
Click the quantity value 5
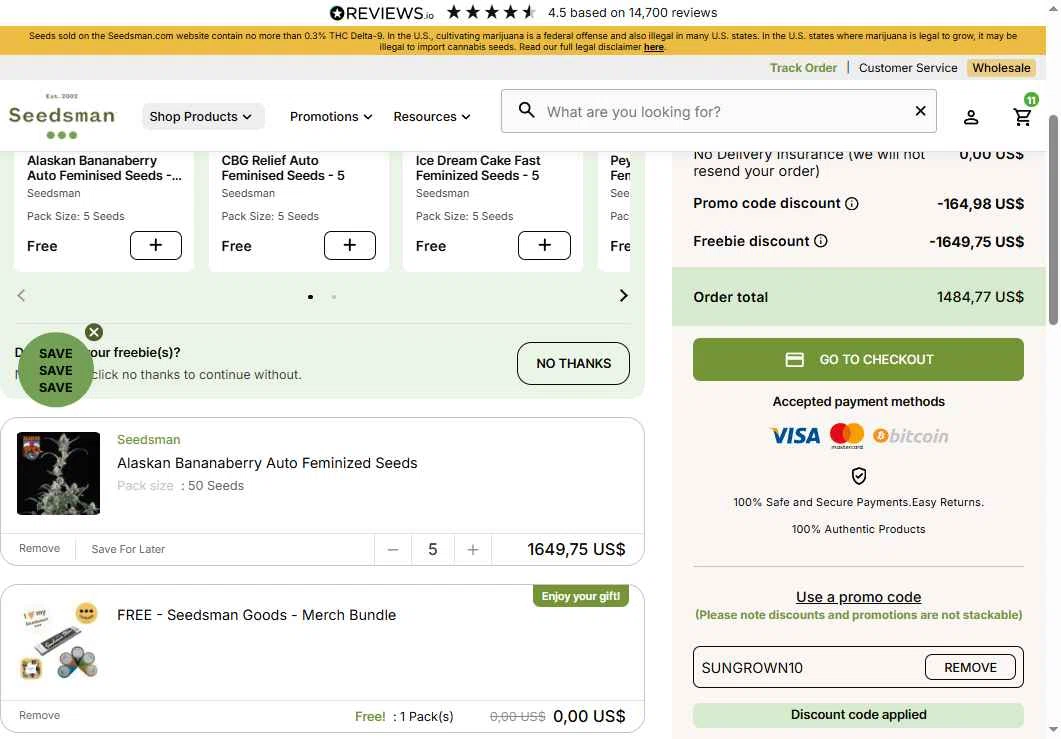click(x=433, y=550)
